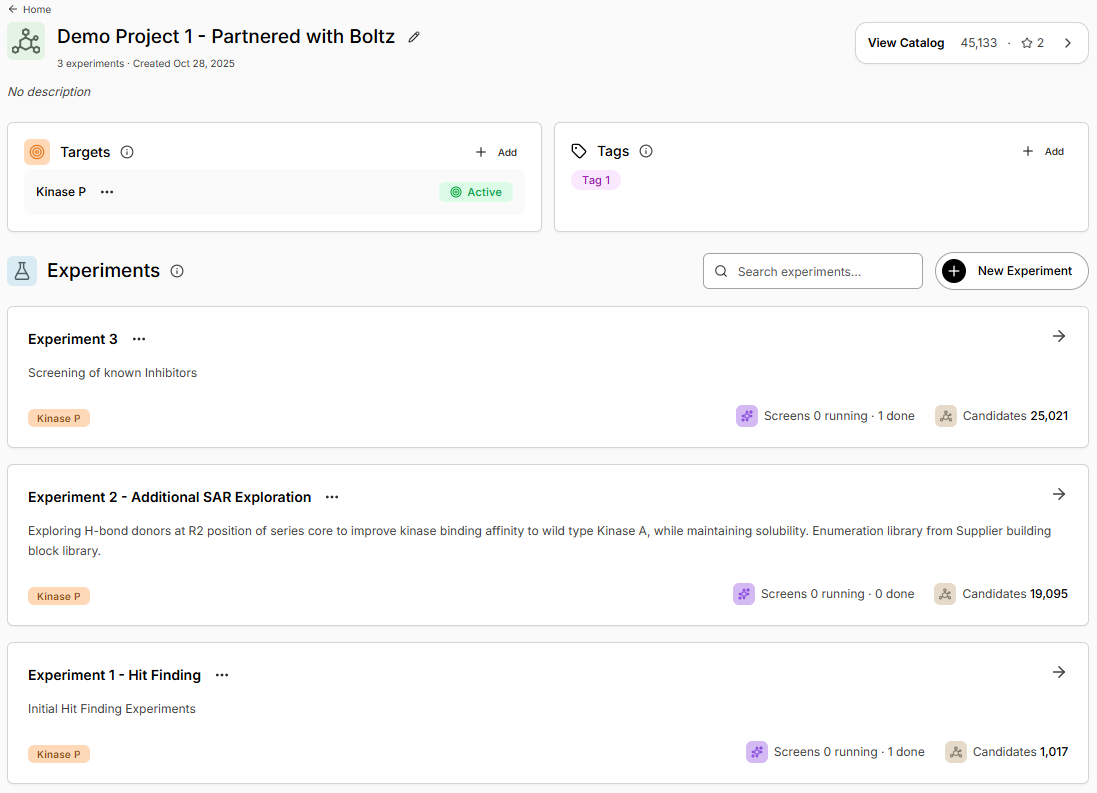This screenshot has height=793, width=1097.
Task: Show info tooltip next to Experiments
Action: [x=177, y=271]
